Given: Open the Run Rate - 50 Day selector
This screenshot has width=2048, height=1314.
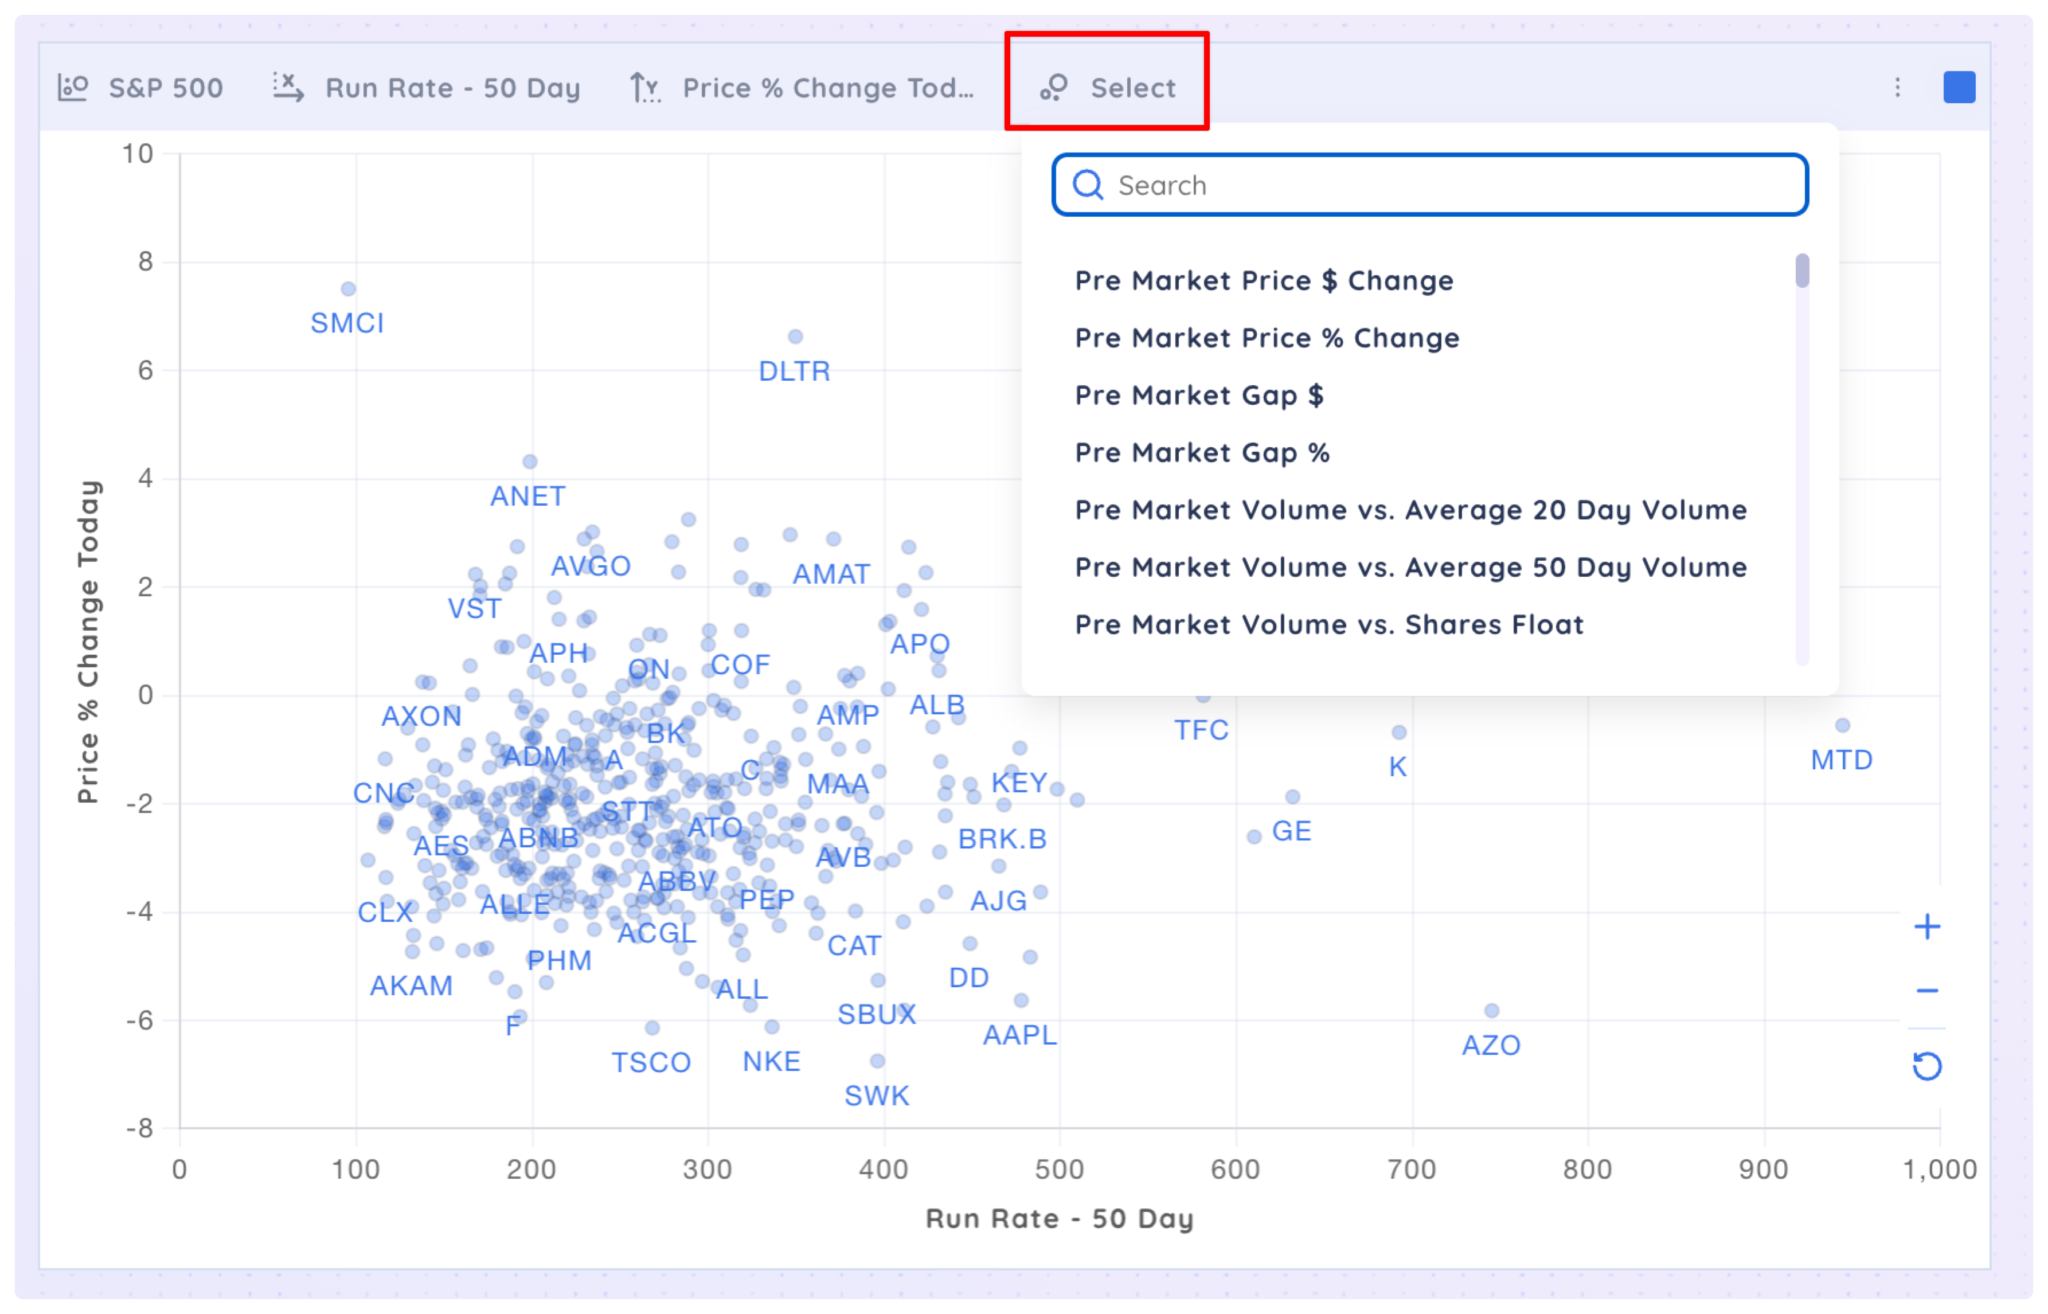Looking at the screenshot, I should point(451,87).
